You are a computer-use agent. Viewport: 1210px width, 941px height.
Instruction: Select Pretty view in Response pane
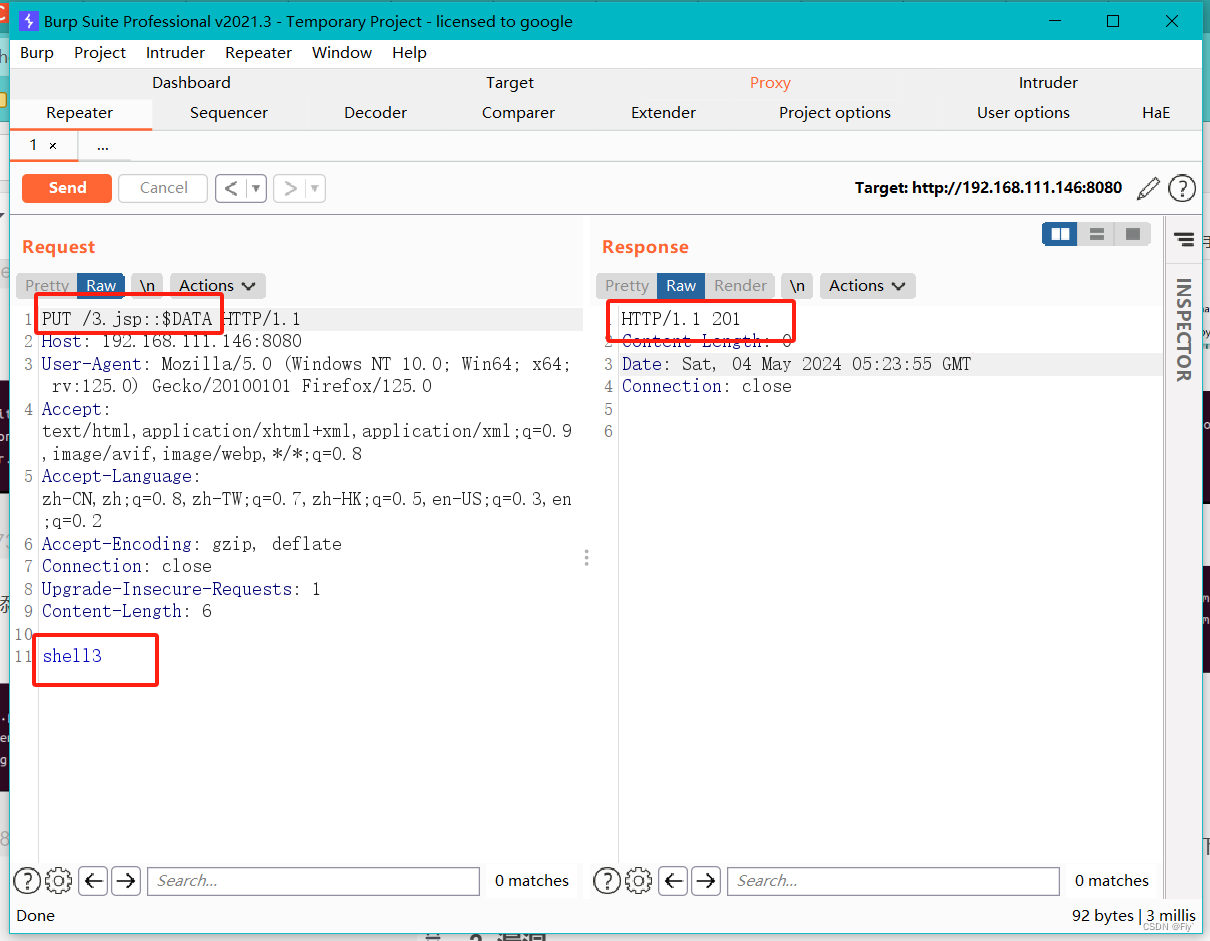627,286
